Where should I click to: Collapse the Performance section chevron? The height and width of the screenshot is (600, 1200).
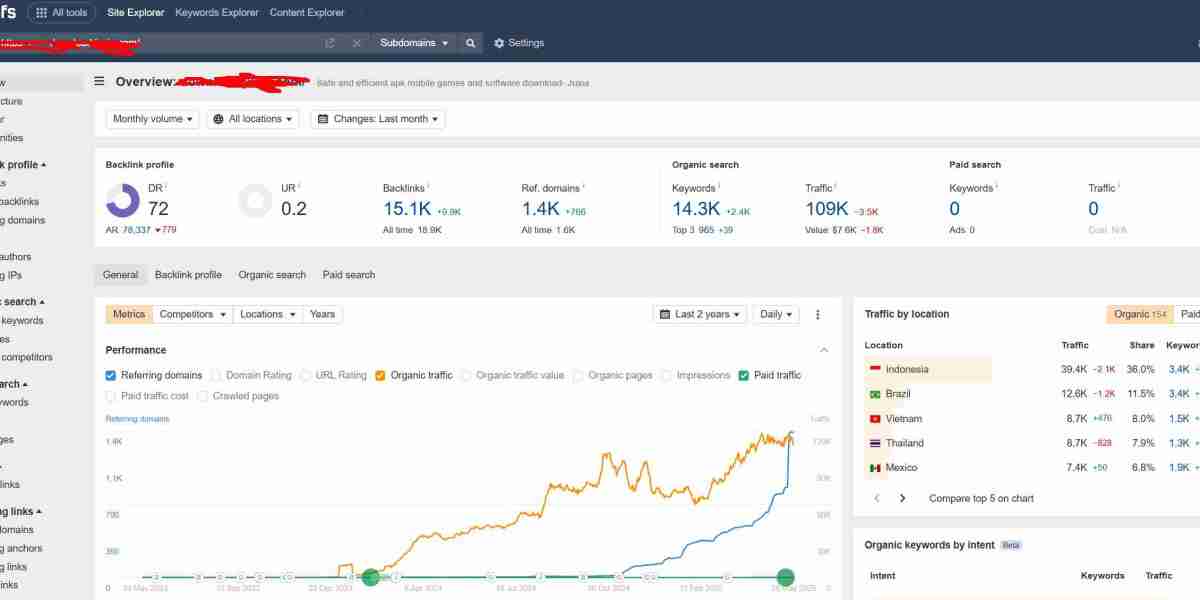(x=824, y=350)
